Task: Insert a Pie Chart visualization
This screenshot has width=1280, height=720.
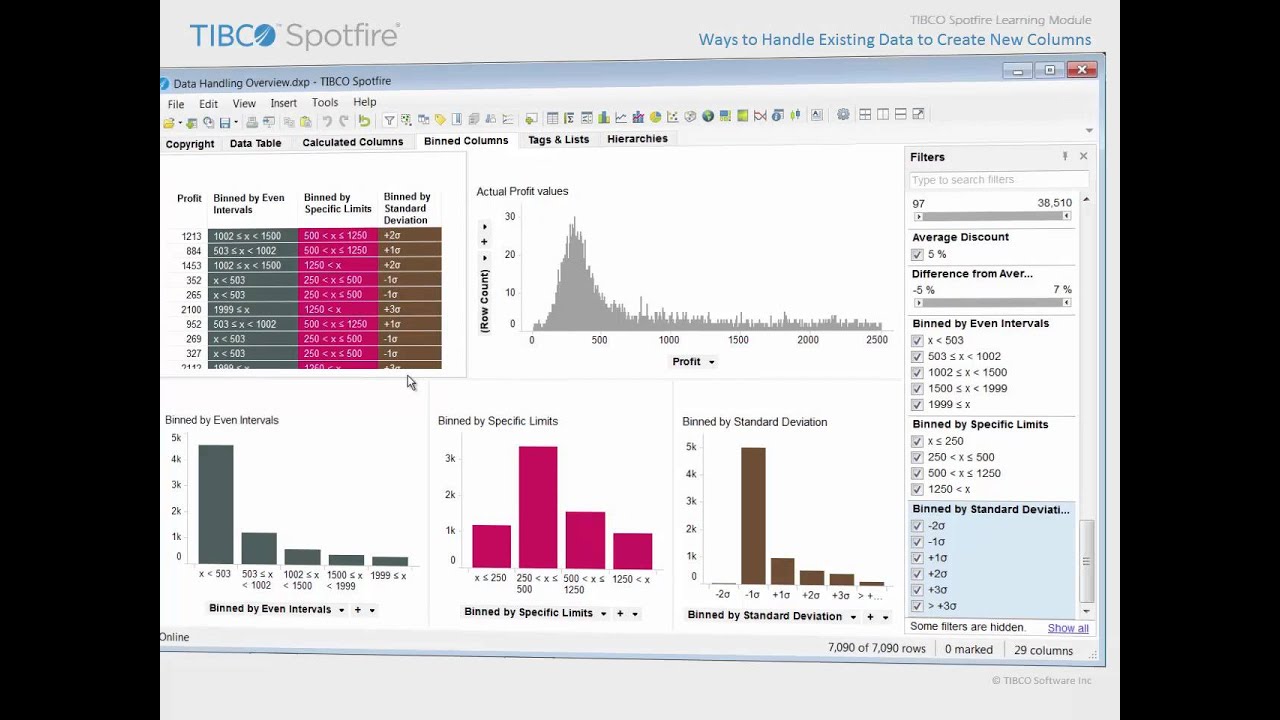Action: coord(655,117)
